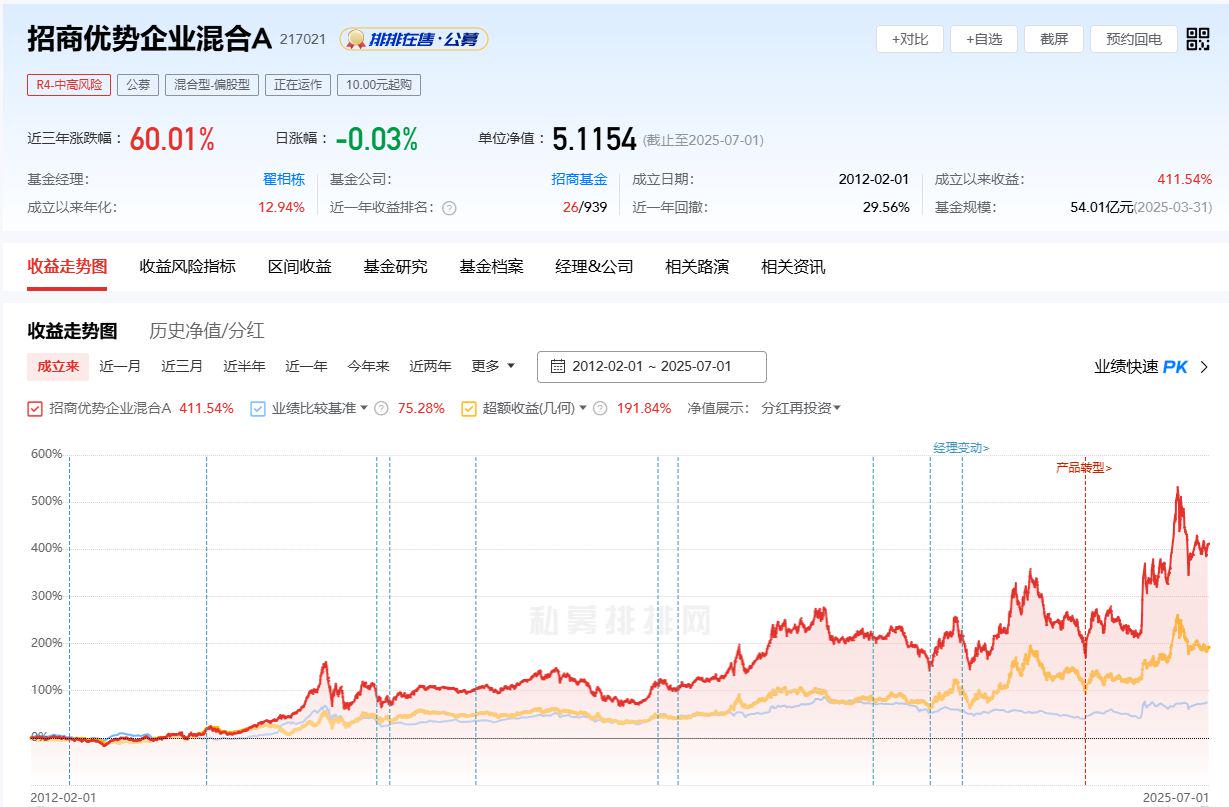Switch to the 基金研究 tab

[x=396, y=267]
